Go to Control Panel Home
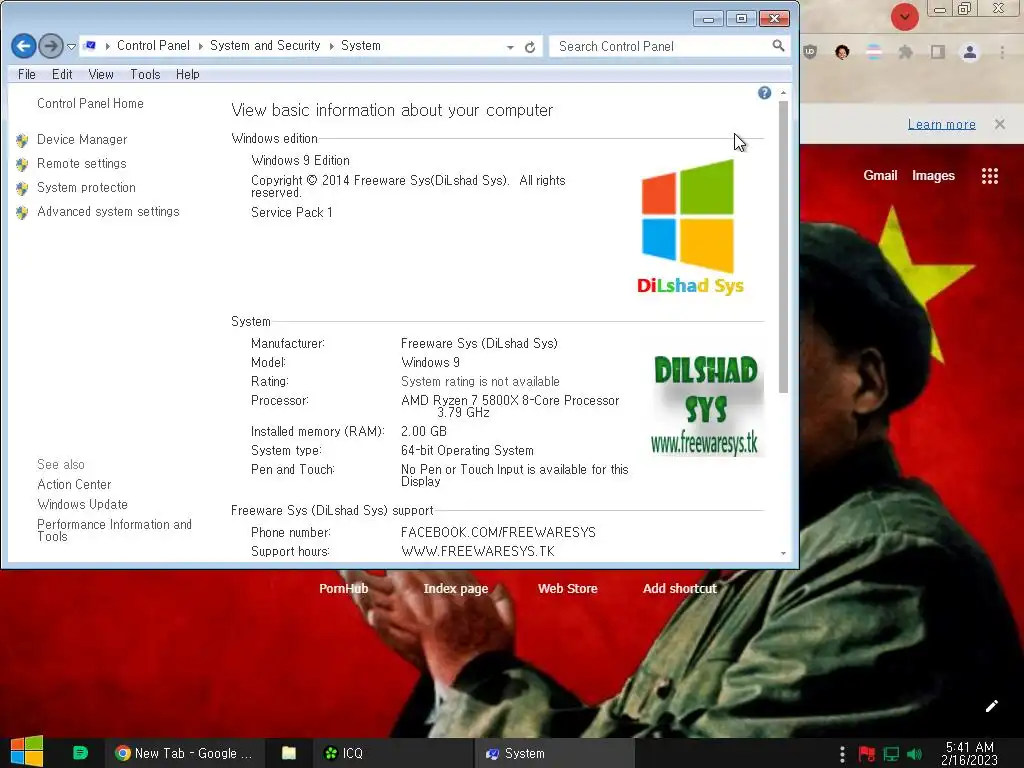Screen dimensions: 1024x768 coord(90,103)
